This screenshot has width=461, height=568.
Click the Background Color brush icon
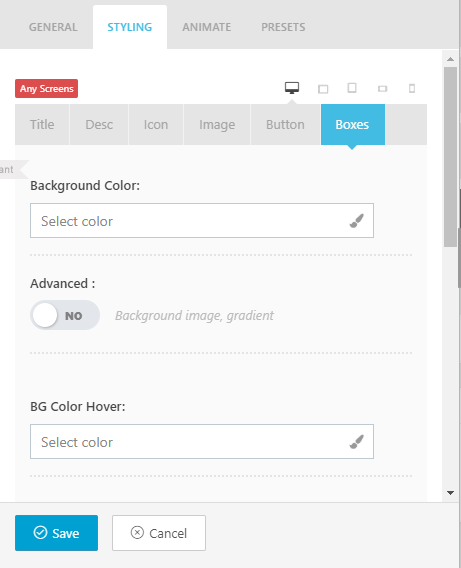[356, 221]
